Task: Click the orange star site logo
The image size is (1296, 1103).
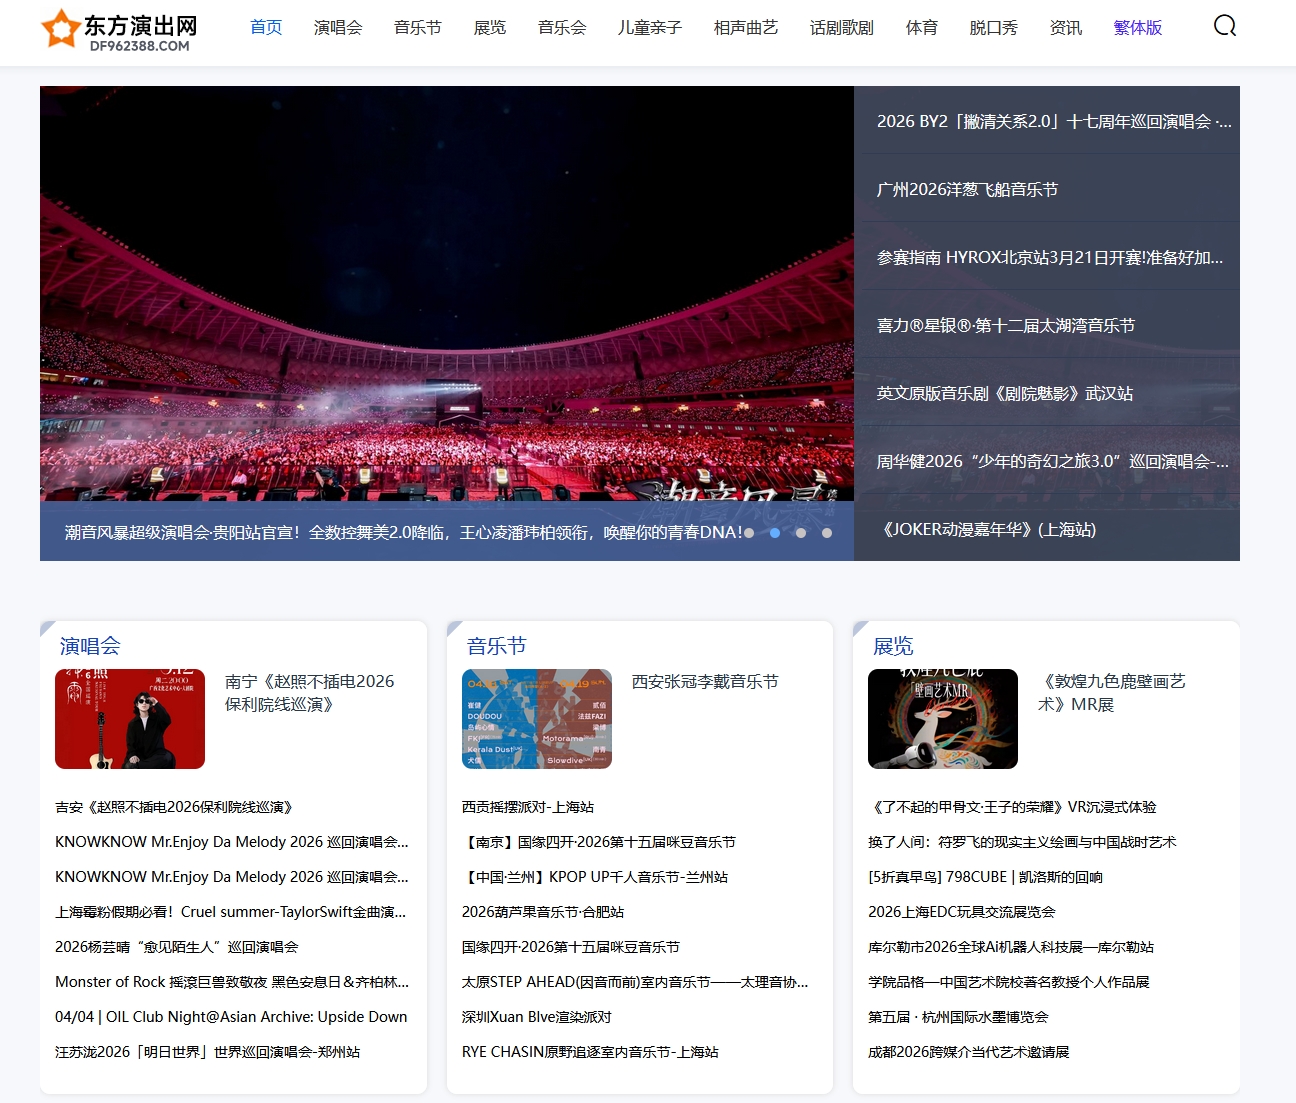Action: tap(60, 29)
